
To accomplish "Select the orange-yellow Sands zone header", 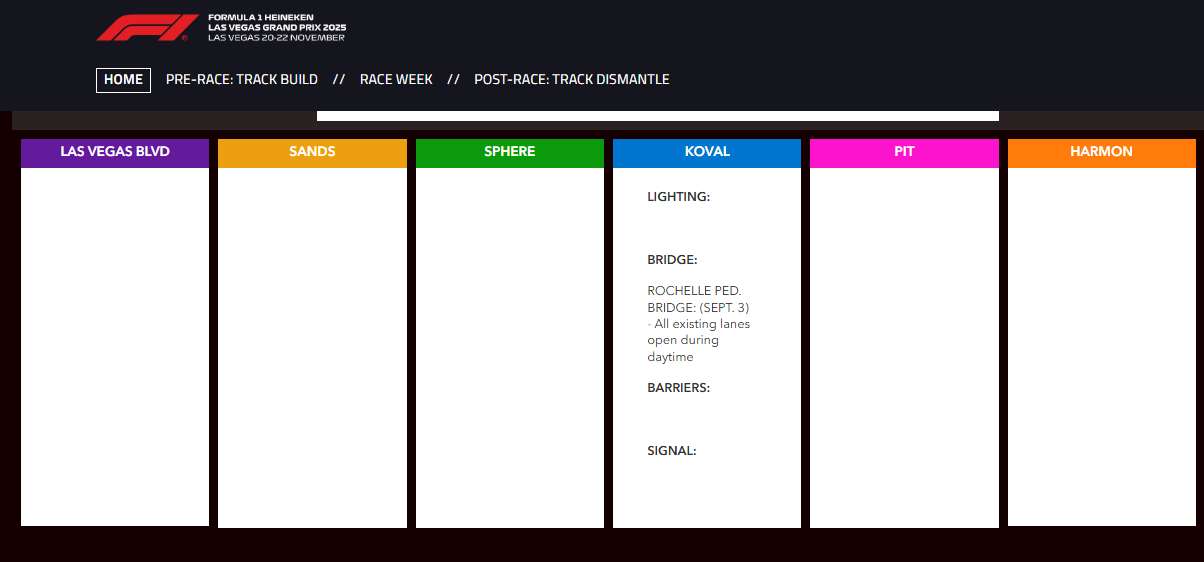I will click(x=312, y=152).
